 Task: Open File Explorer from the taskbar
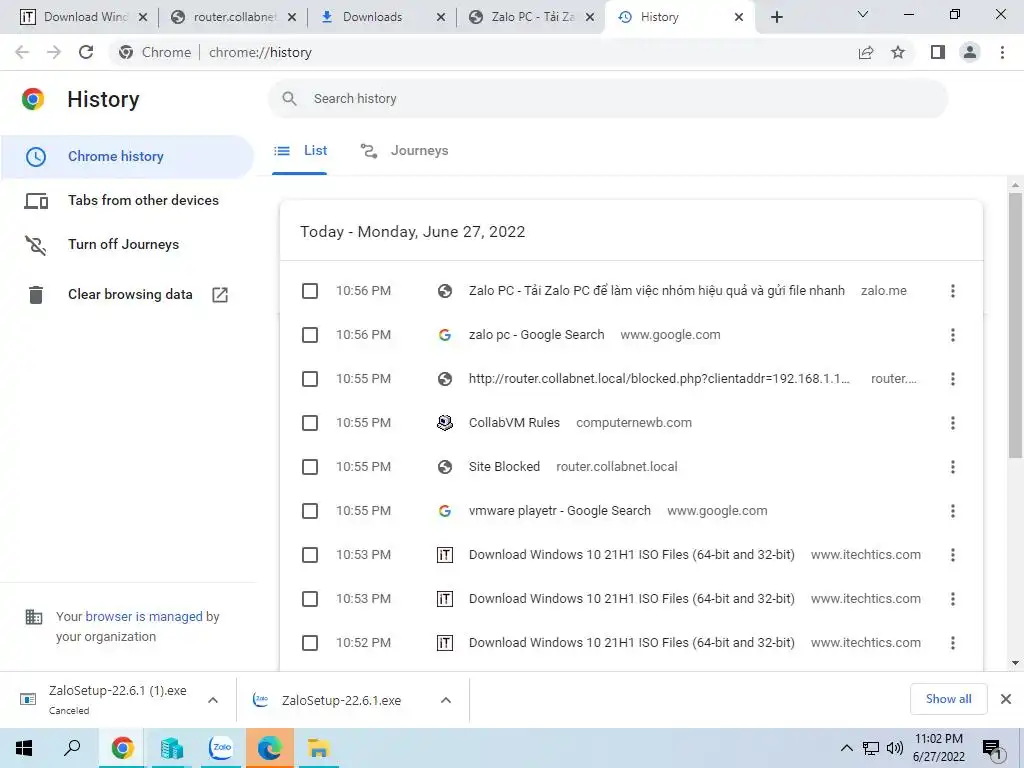point(318,748)
